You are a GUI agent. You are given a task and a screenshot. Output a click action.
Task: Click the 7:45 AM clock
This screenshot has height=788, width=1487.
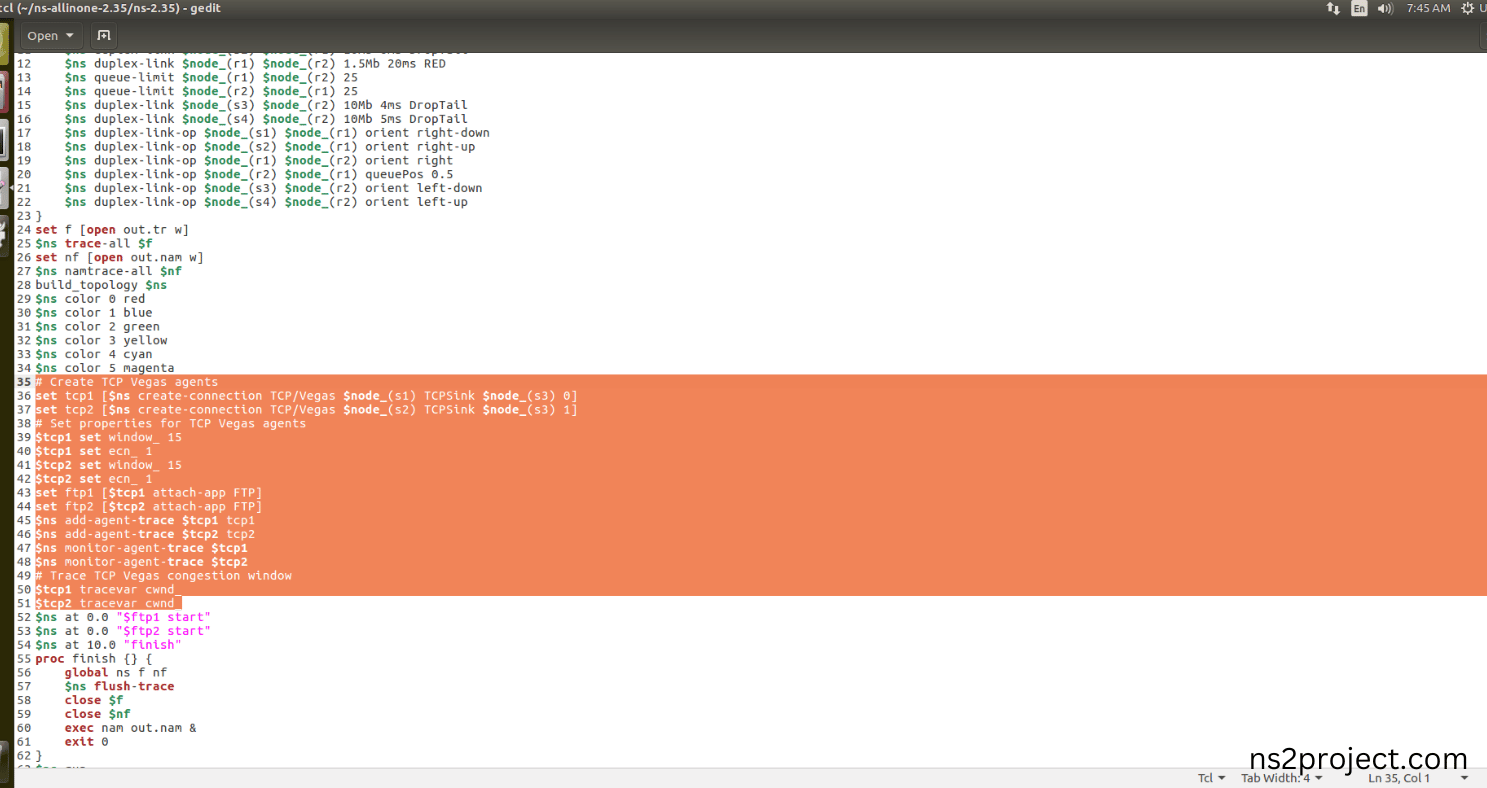coord(1428,8)
